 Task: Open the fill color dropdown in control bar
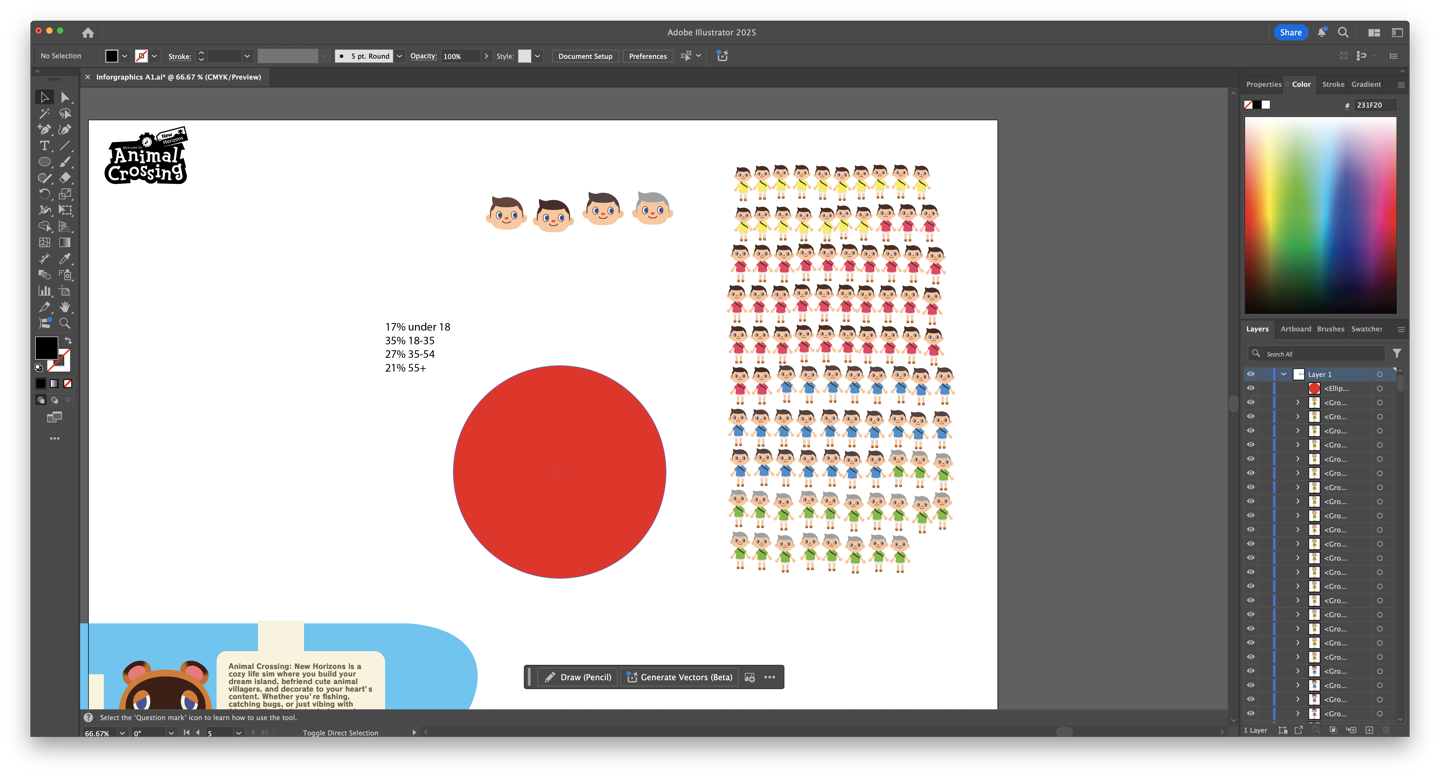(x=124, y=56)
